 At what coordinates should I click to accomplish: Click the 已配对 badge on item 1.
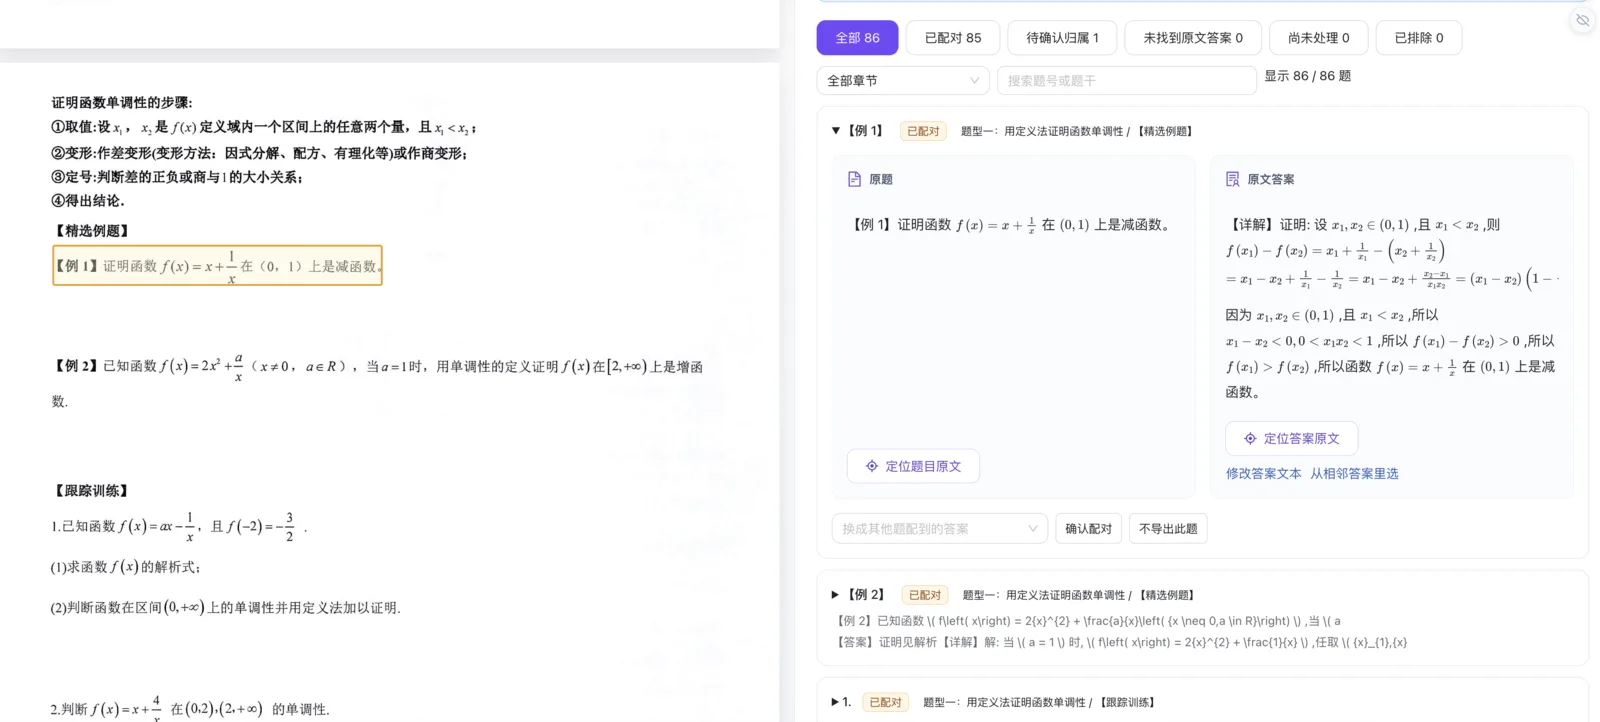[885, 702]
